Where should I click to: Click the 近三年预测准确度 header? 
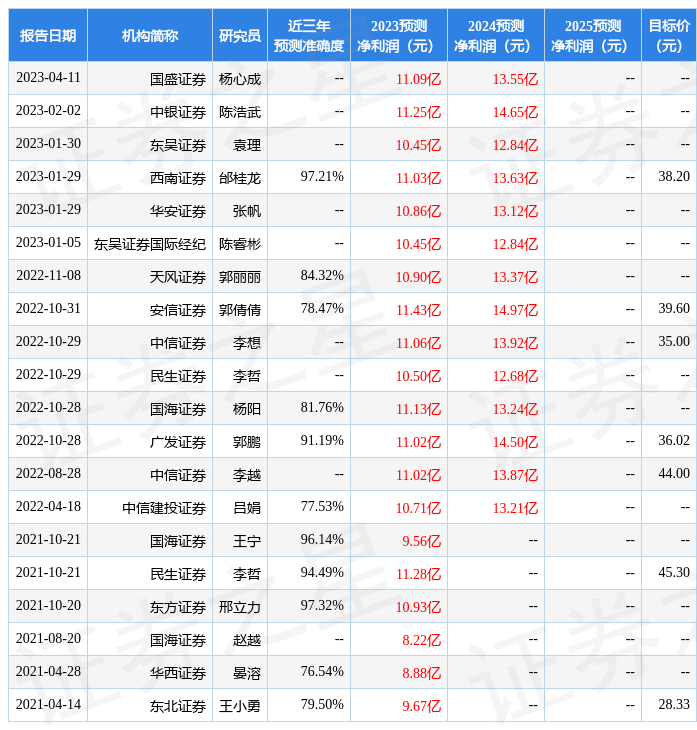click(x=309, y=36)
